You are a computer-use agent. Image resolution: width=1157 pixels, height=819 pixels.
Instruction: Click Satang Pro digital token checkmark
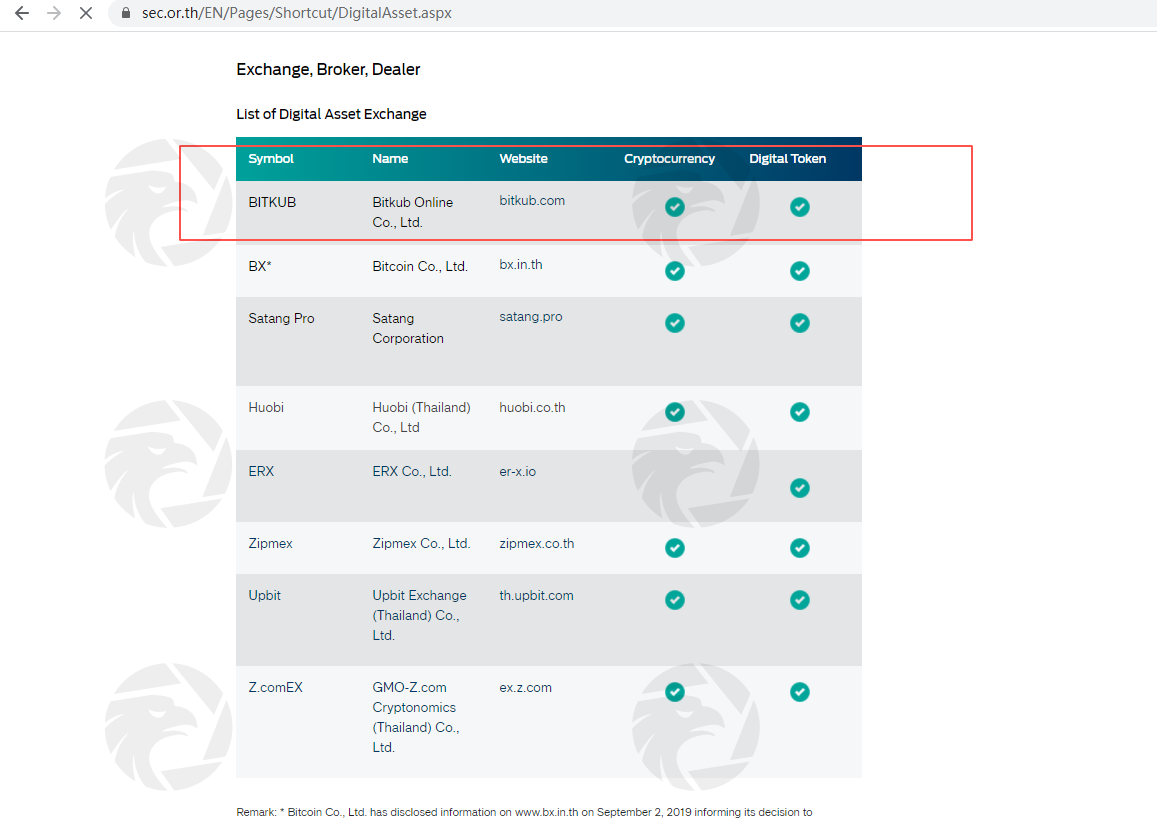pos(800,323)
